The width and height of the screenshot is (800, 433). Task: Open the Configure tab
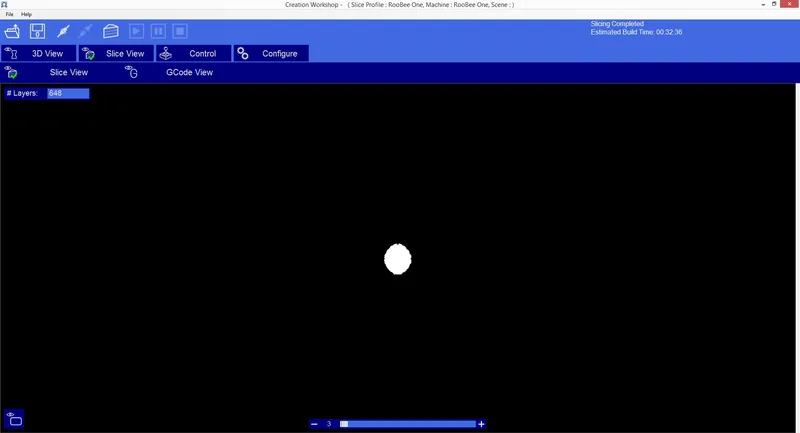(x=271, y=54)
